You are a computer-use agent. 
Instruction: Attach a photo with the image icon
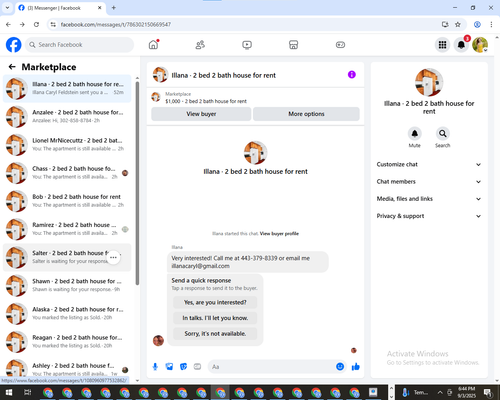point(169,367)
